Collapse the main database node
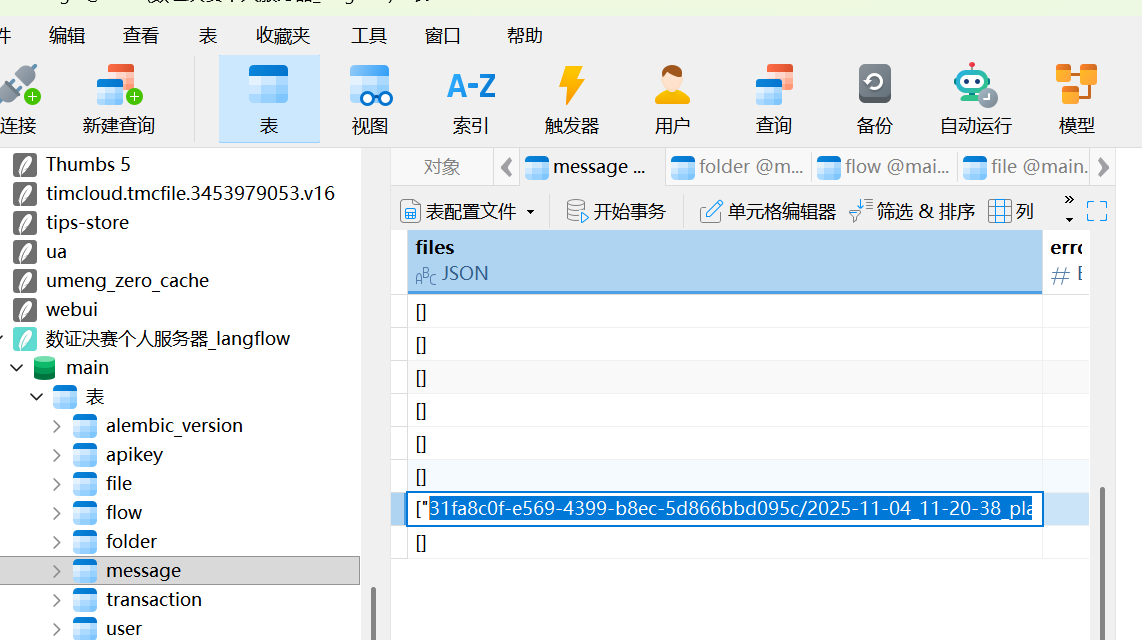The height and width of the screenshot is (640, 1142). [17, 368]
